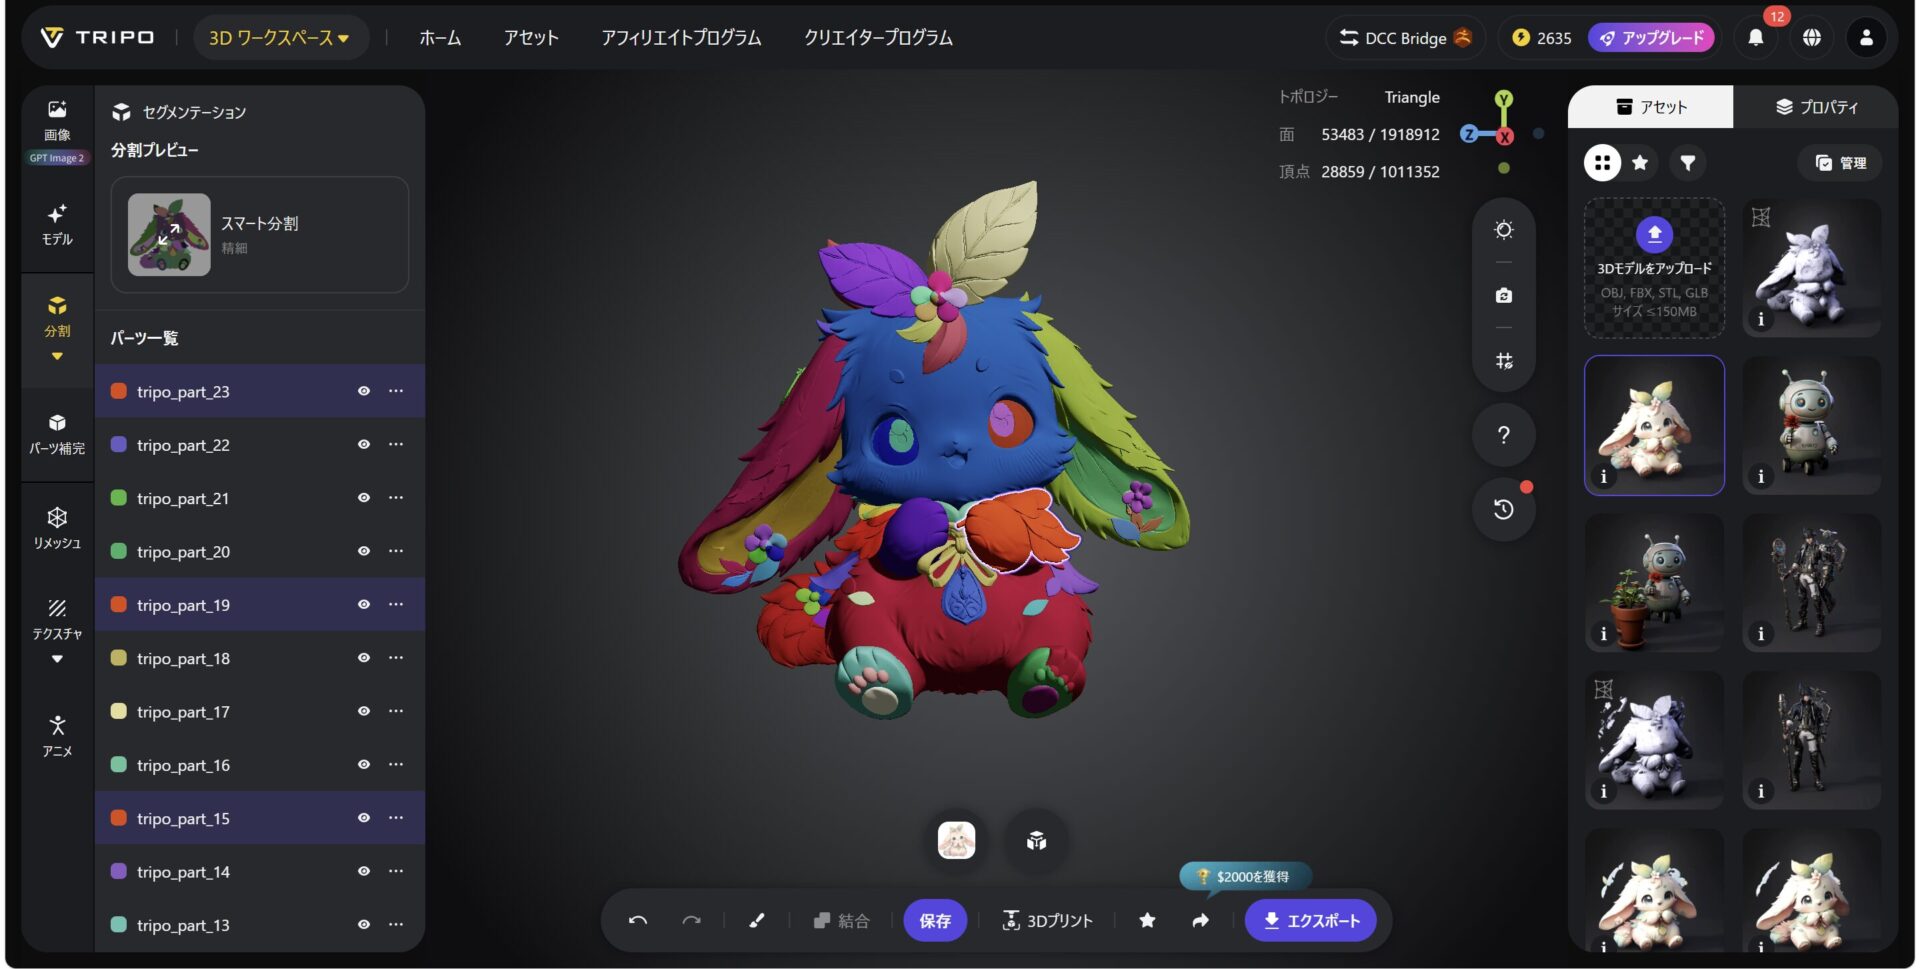The width and height of the screenshot is (1920, 969).
Task: Click the 保存 save button
Action: tap(935, 920)
